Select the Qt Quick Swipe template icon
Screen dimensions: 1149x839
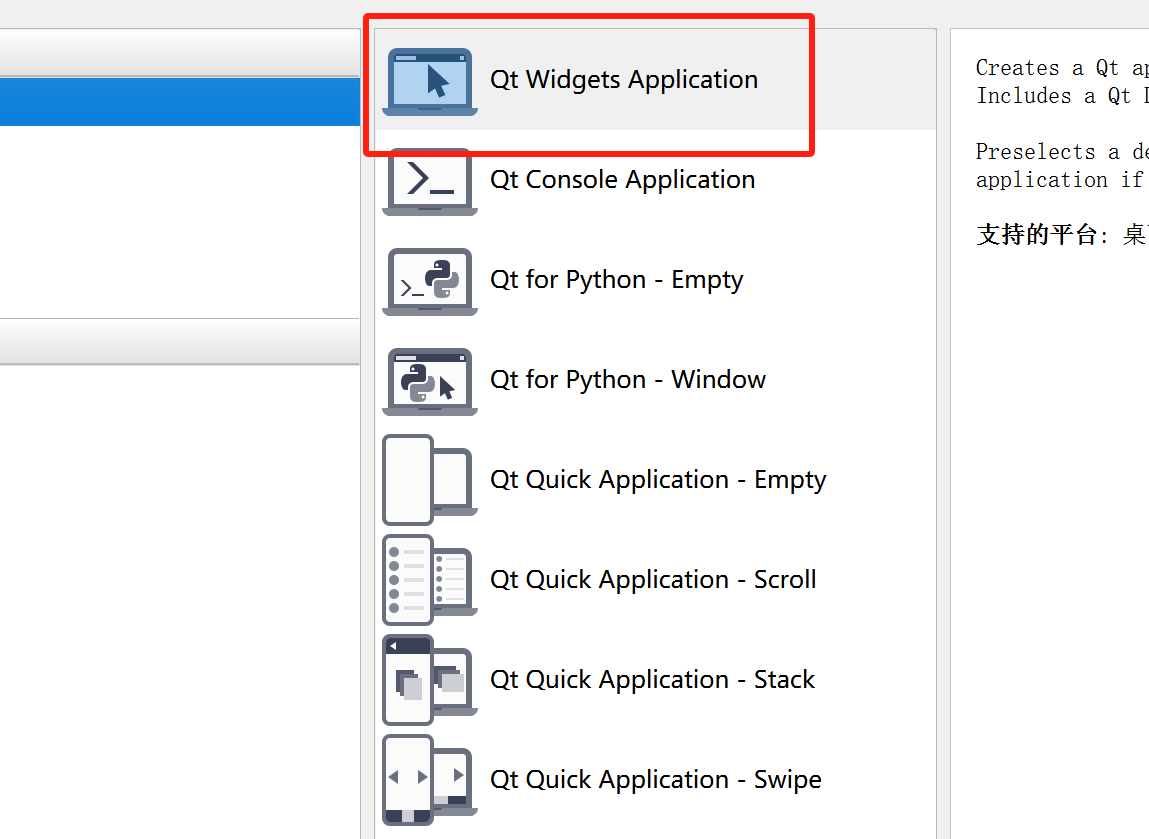pos(429,780)
